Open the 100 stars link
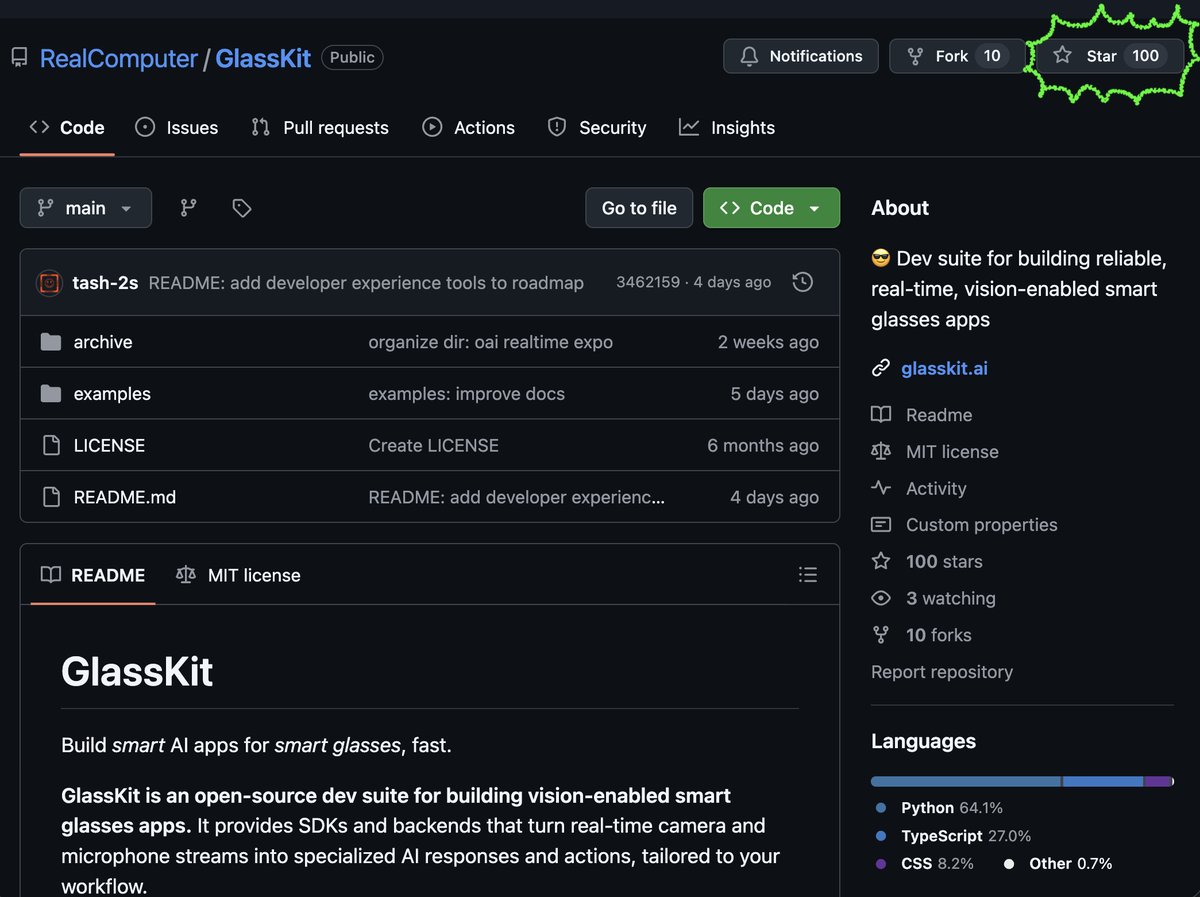Image resolution: width=1200 pixels, height=897 pixels. (x=944, y=561)
